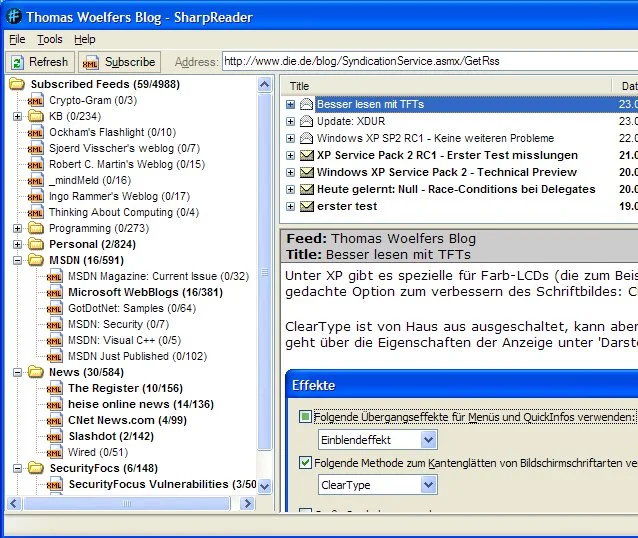Click the KB folder icon
This screenshot has width=638, height=538.
tap(36, 116)
